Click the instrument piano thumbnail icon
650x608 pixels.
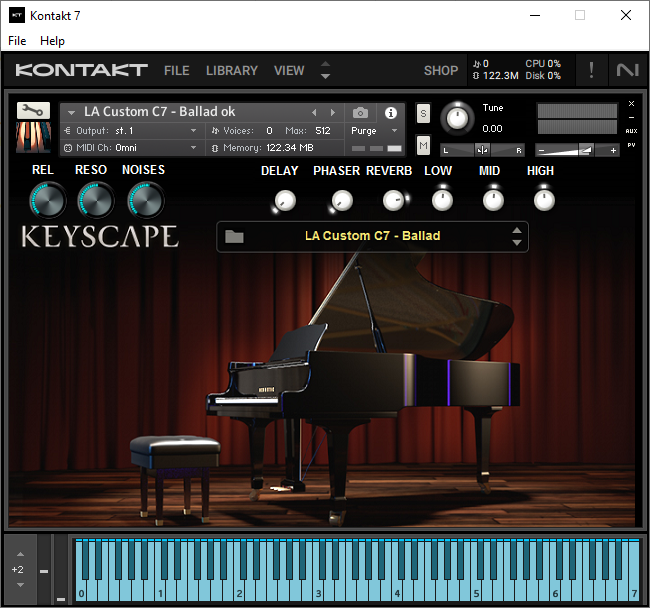tap(33, 137)
